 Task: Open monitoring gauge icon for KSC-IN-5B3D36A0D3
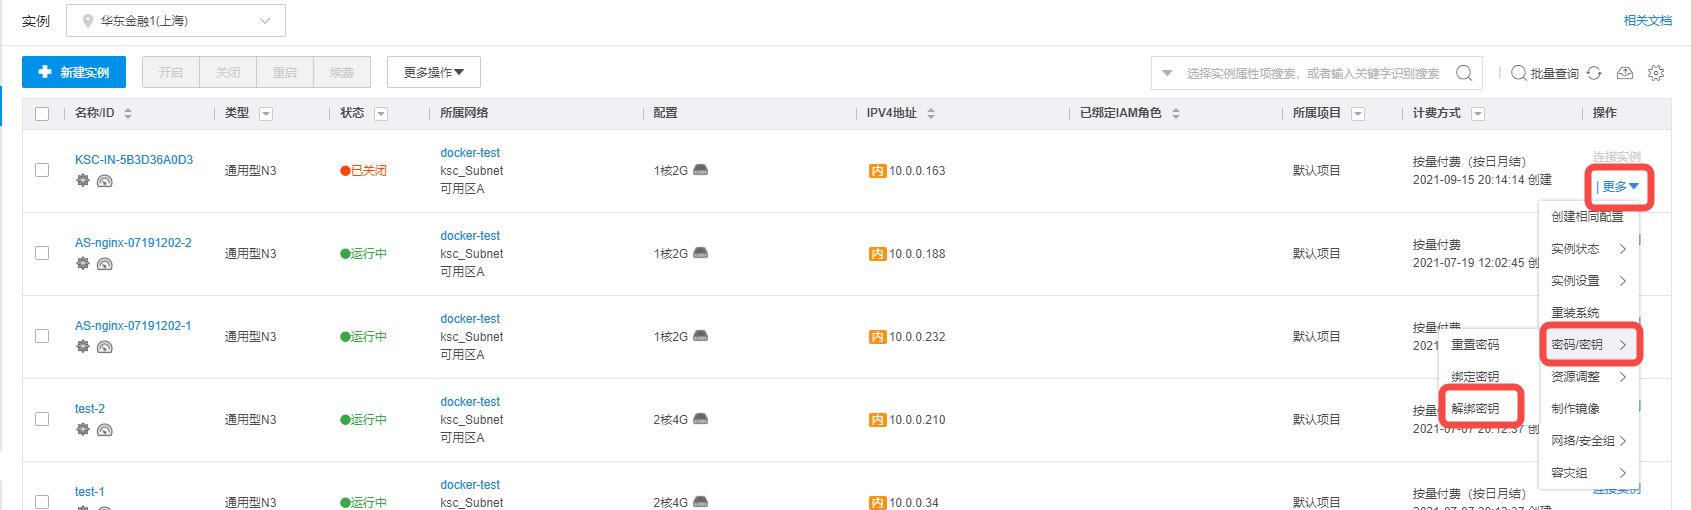click(105, 181)
